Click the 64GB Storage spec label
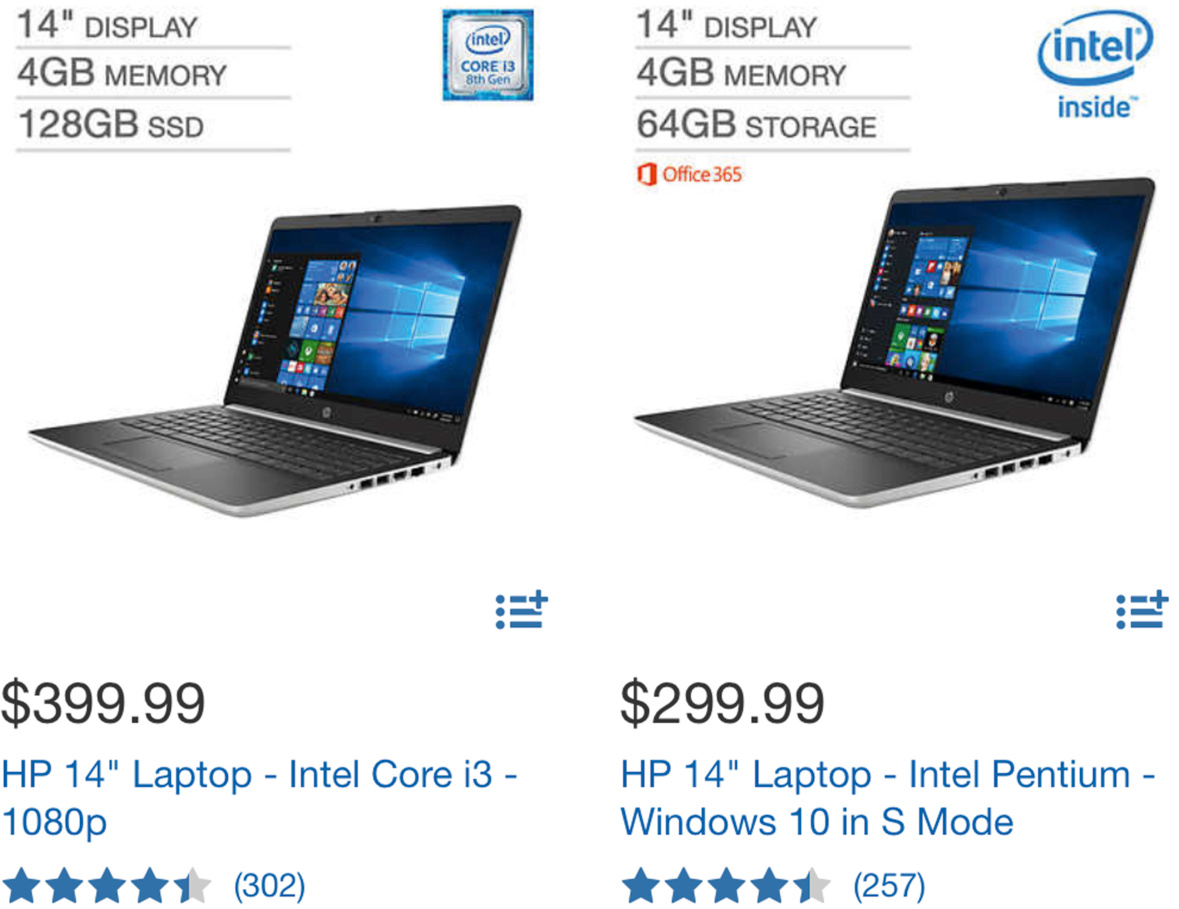The height and width of the screenshot is (909, 1179). [756, 125]
